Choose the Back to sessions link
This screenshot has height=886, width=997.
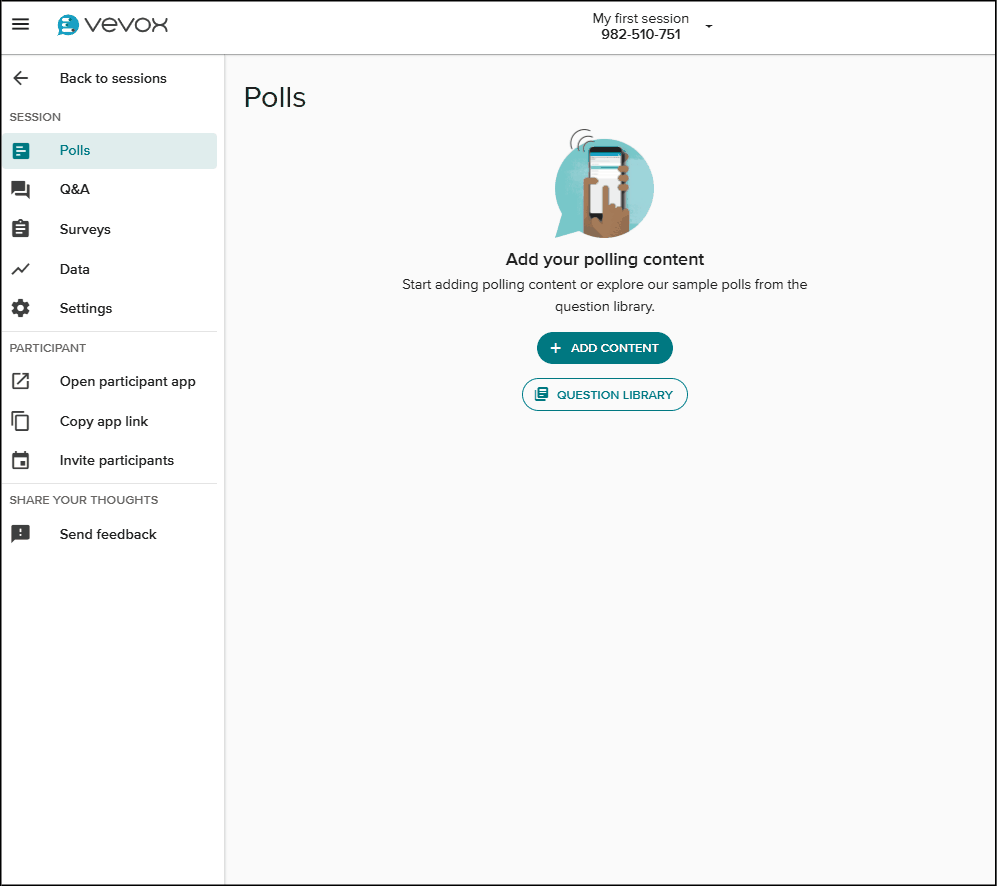pos(113,78)
